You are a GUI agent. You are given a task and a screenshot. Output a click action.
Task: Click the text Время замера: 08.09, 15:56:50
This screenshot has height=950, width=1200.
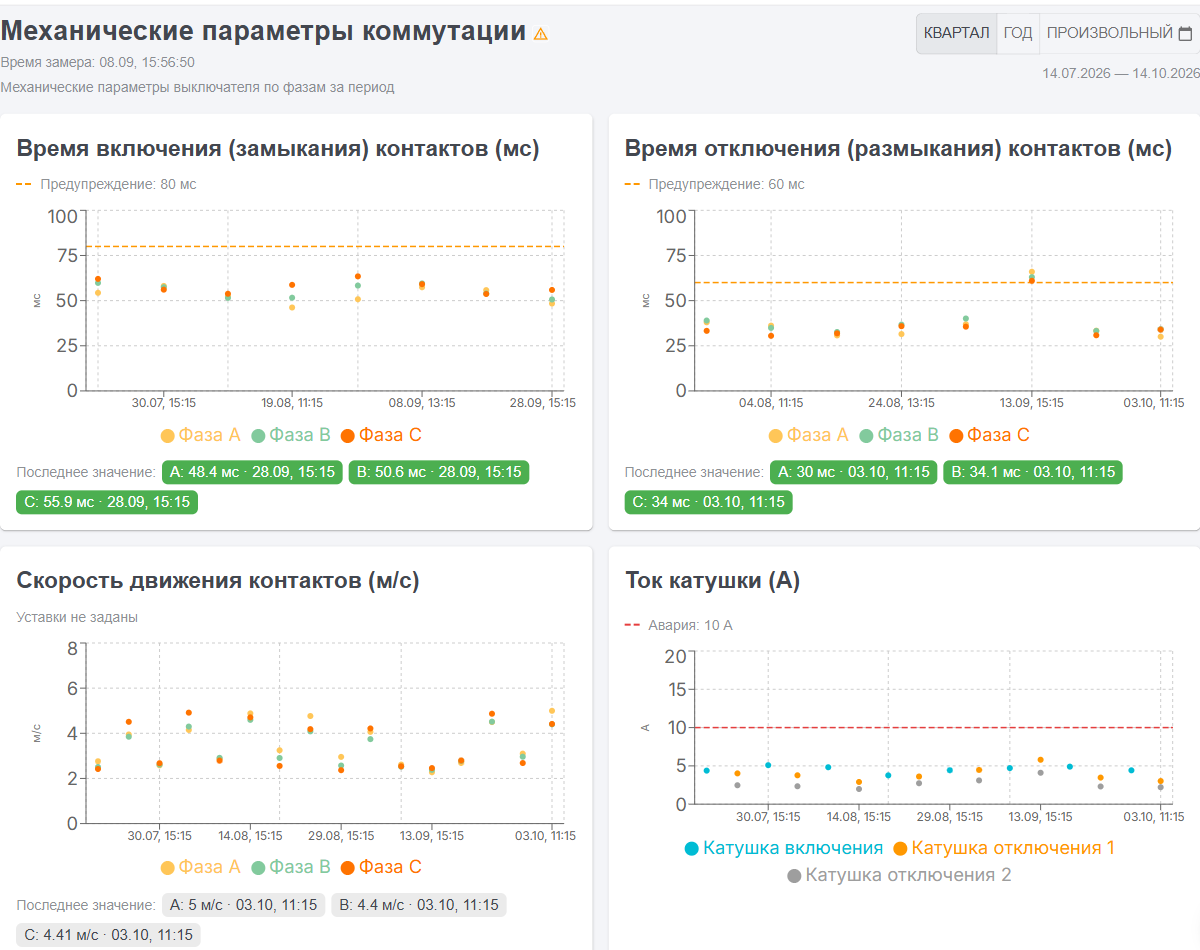click(98, 62)
